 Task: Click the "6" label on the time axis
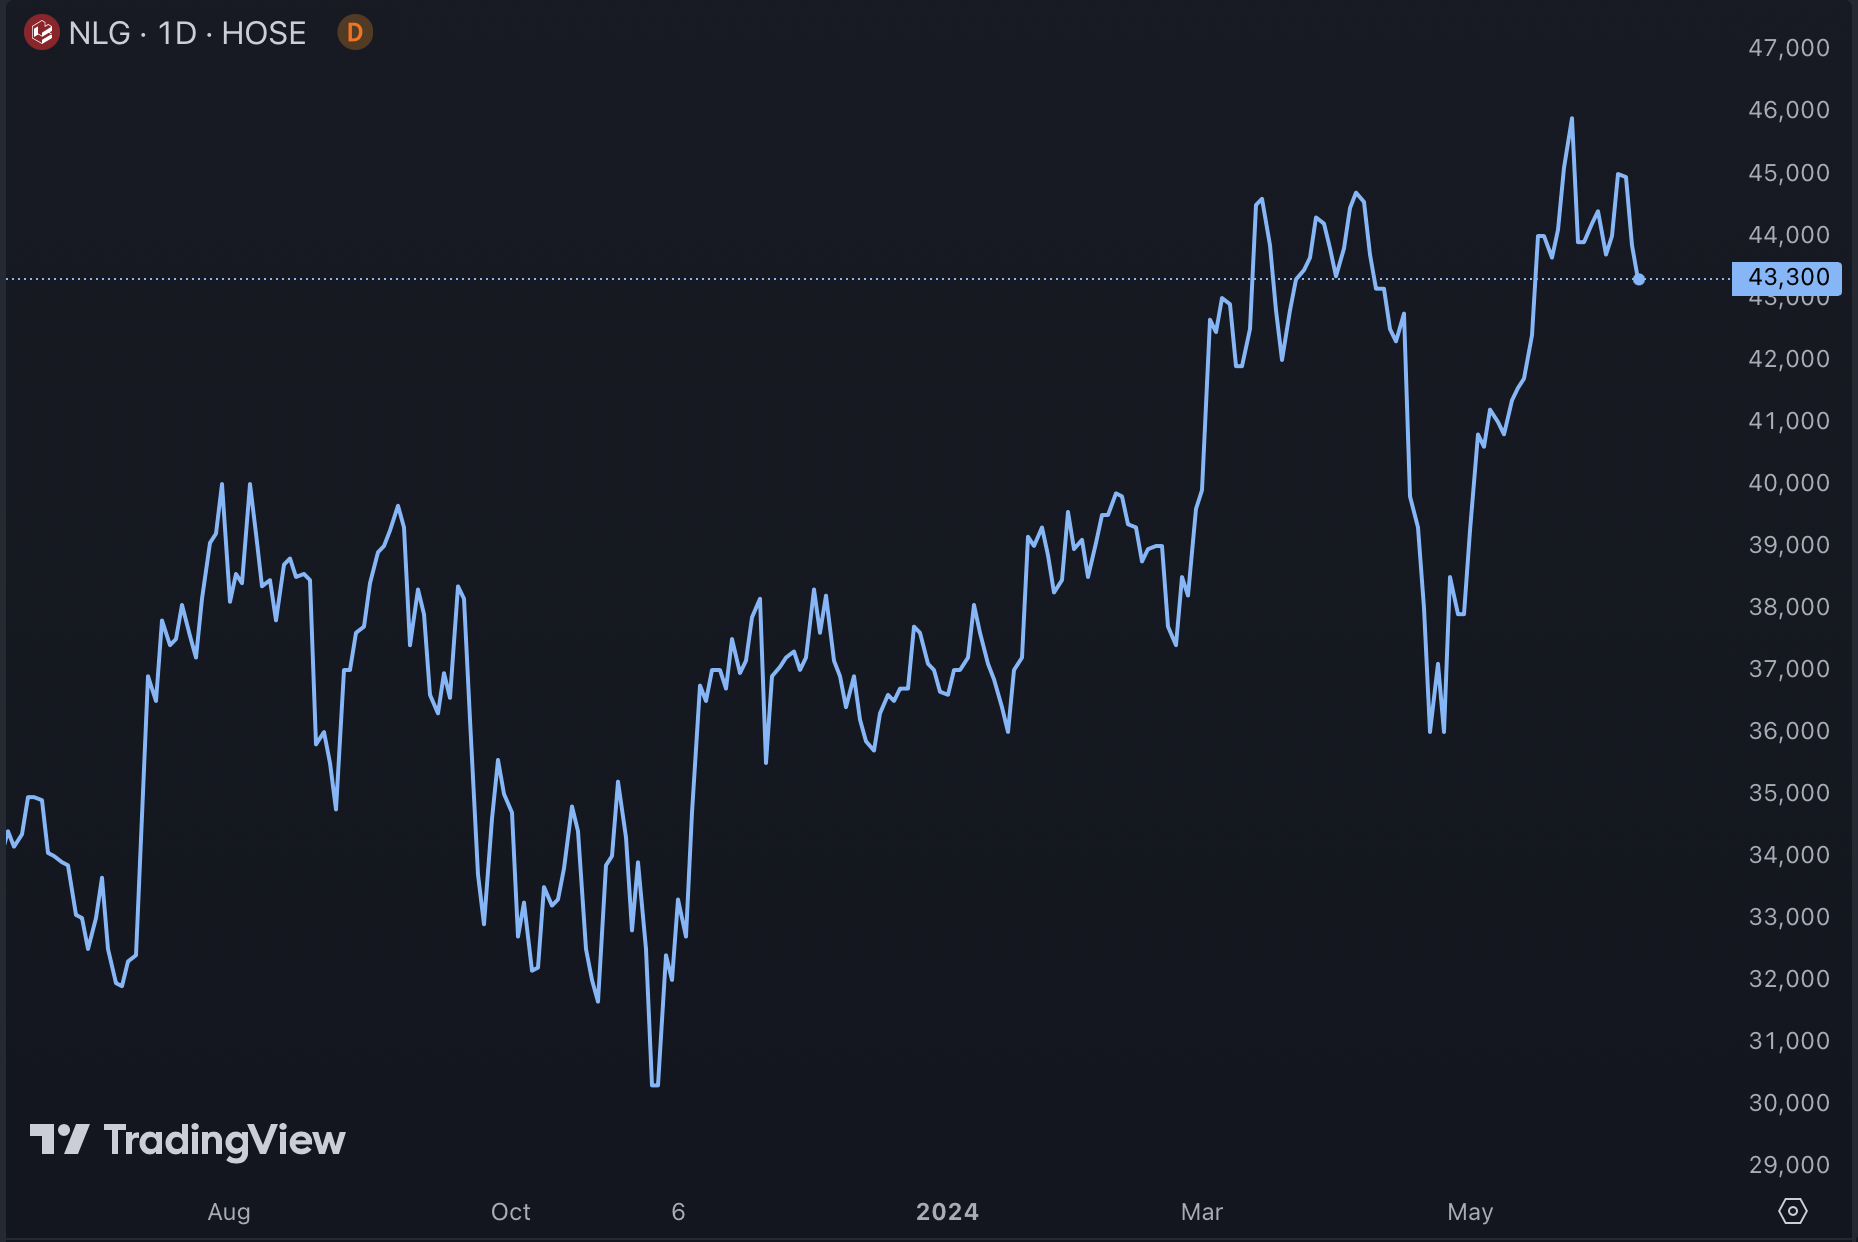[x=677, y=1211]
